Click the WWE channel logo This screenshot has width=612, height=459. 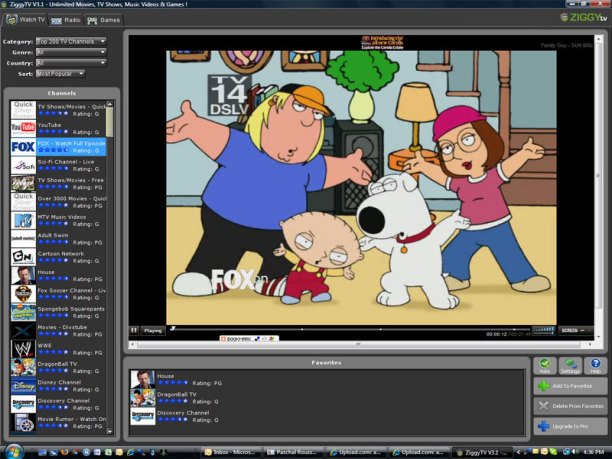tap(23, 349)
